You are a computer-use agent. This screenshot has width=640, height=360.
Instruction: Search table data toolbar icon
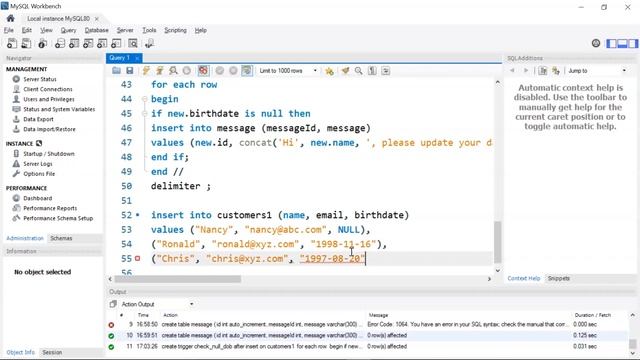(x=133, y=43)
